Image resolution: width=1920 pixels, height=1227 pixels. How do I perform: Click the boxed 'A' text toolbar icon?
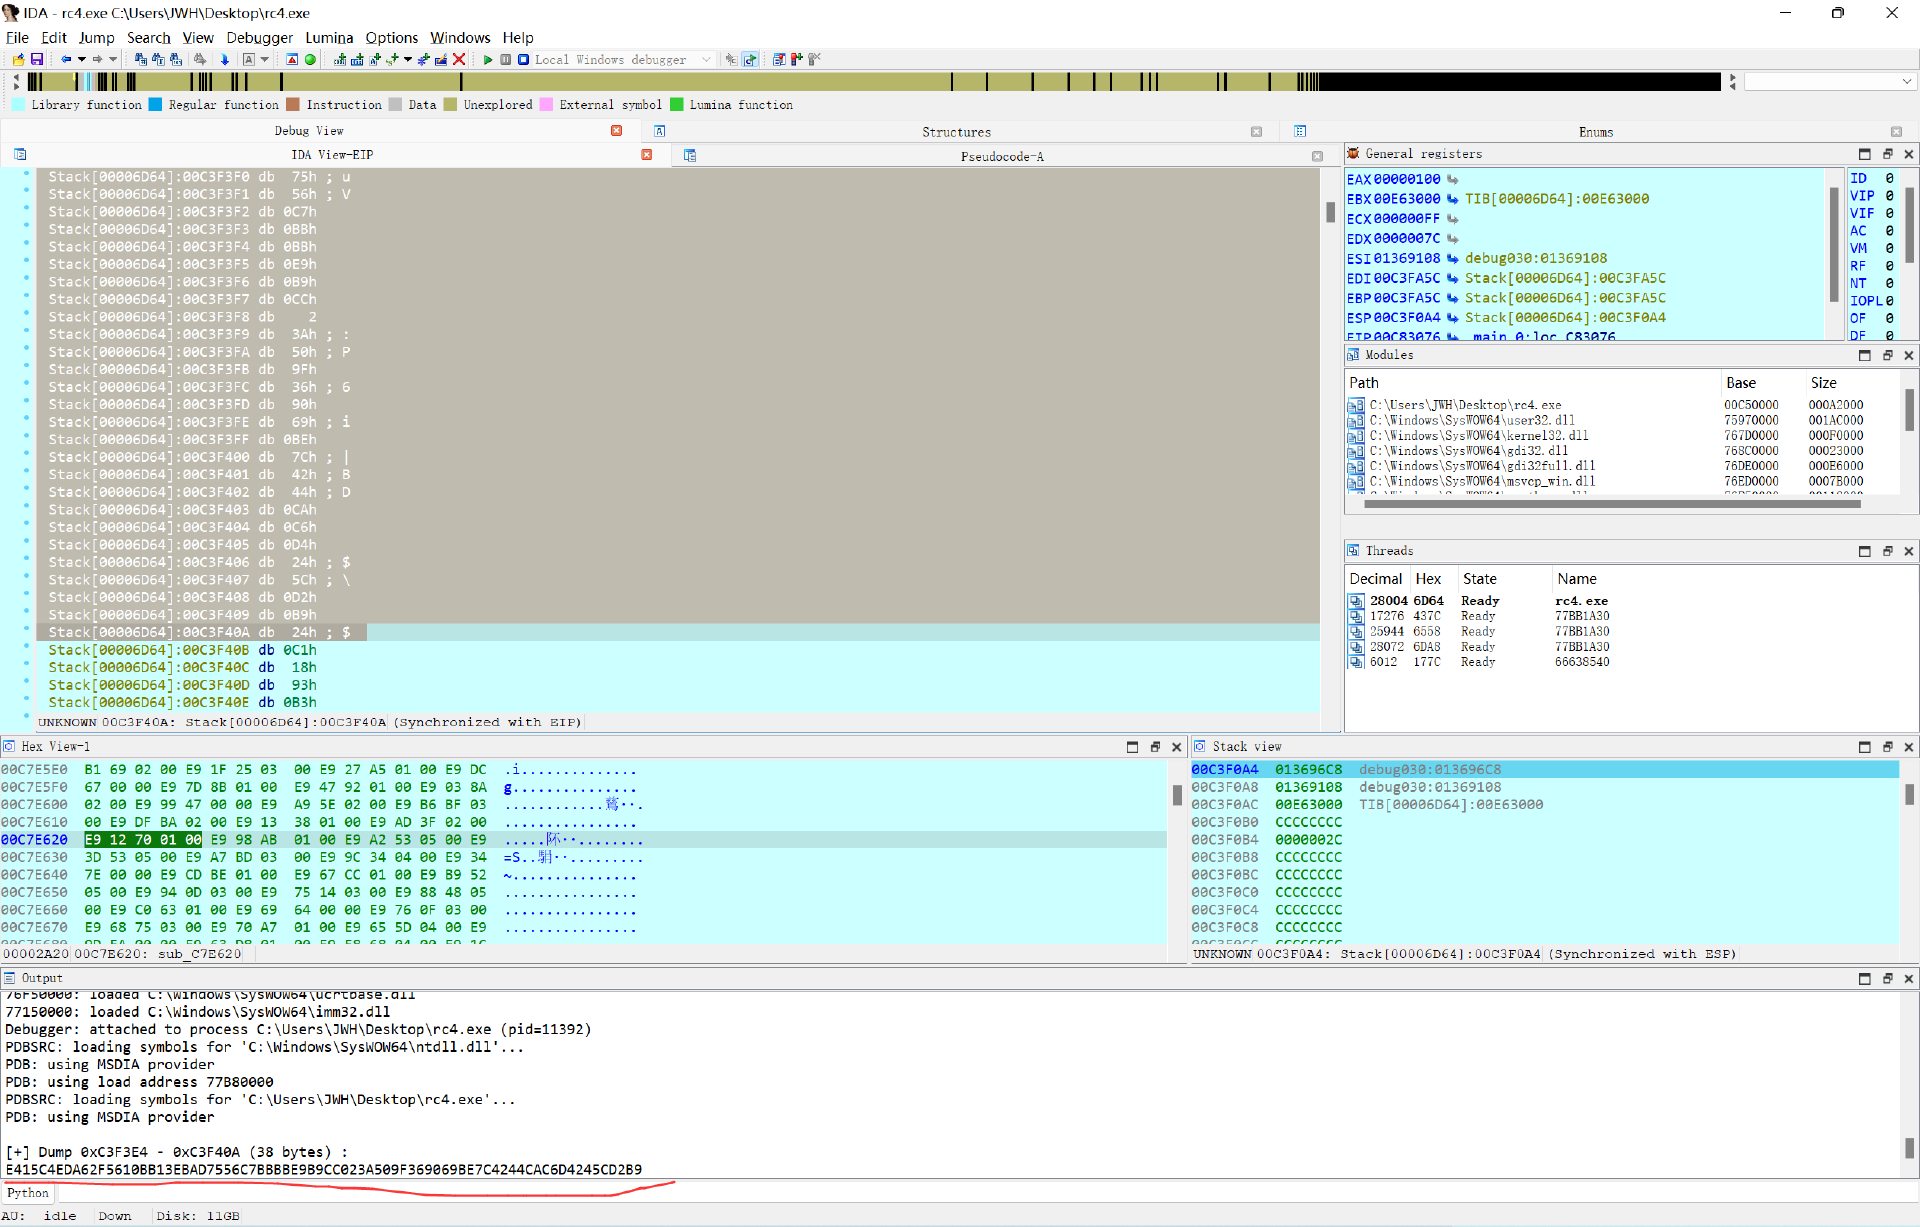[249, 60]
